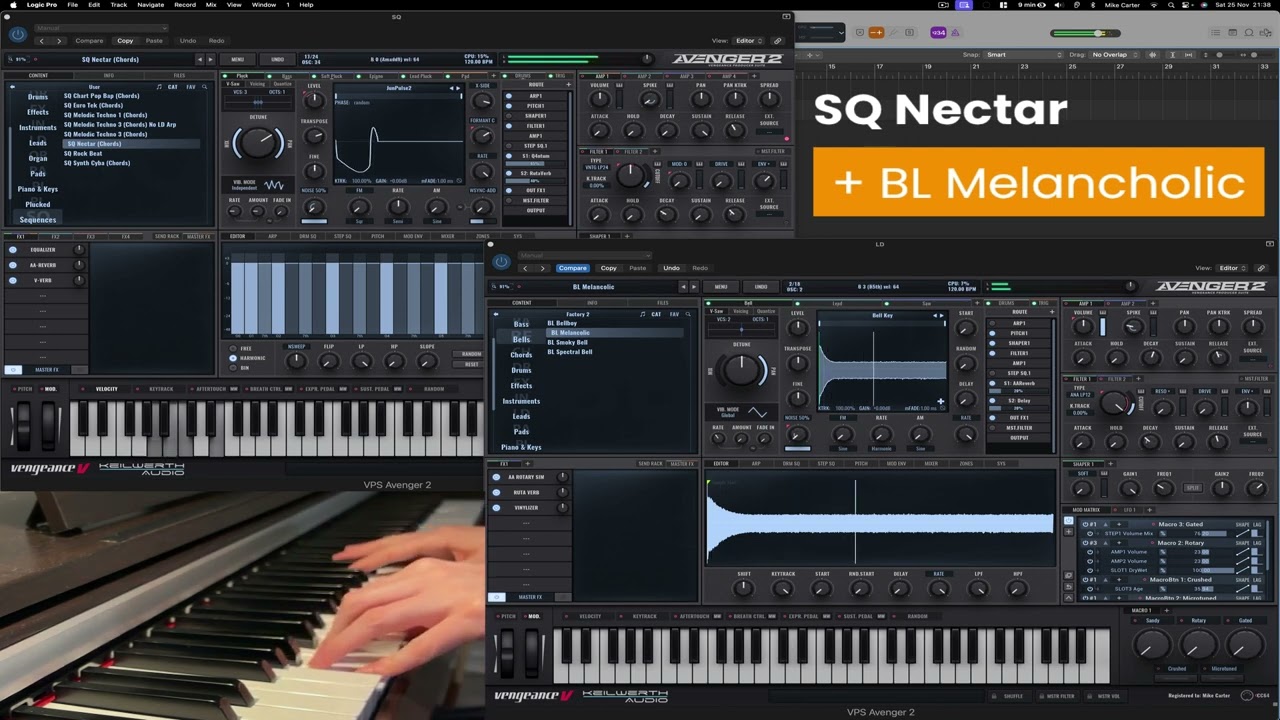Toggle the power button in SQ plugin window

(18, 35)
